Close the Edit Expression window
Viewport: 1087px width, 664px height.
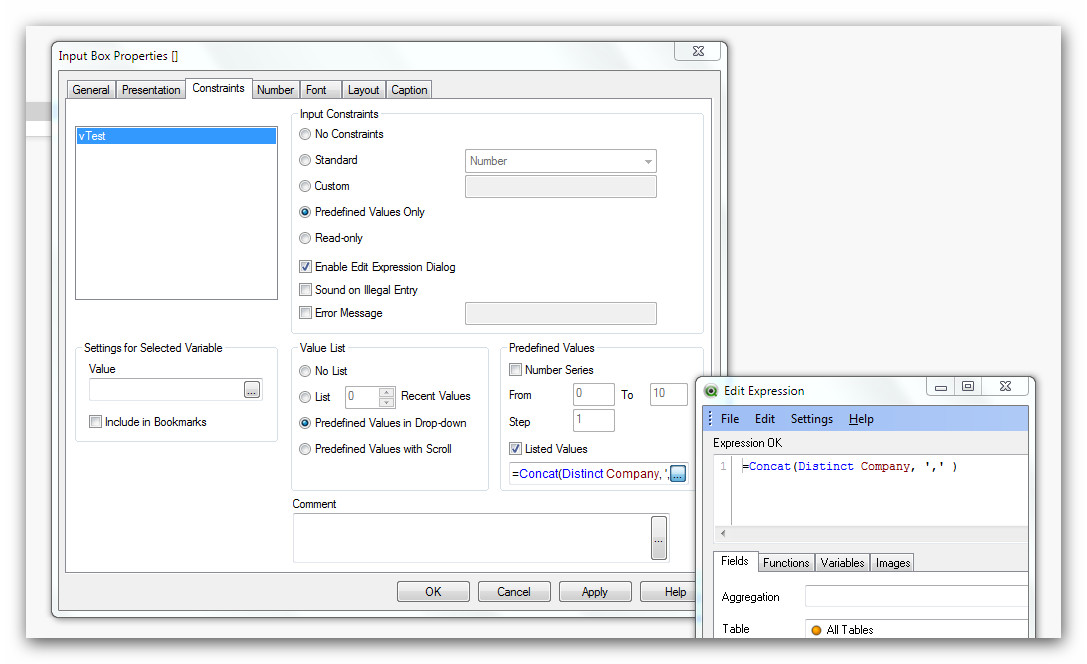[x=1005, y=387]
